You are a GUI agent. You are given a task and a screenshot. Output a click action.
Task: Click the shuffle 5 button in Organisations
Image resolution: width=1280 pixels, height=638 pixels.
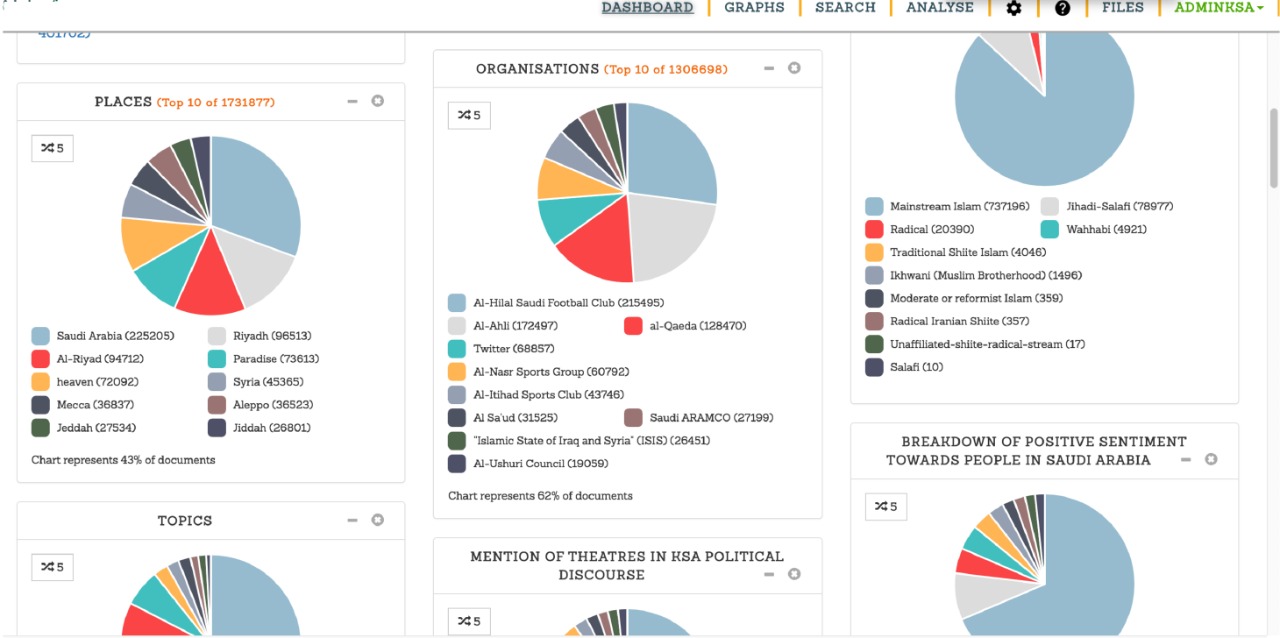point(469,115)
